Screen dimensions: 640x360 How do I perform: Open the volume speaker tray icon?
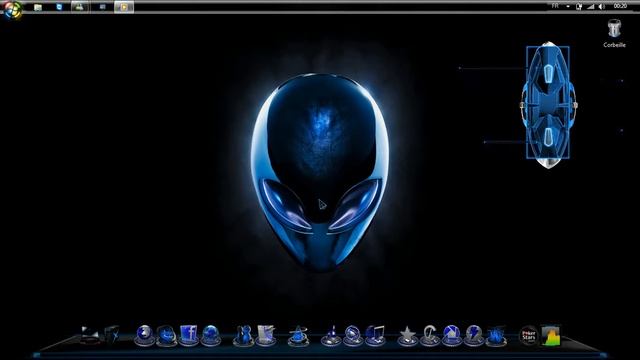(602, 7)
